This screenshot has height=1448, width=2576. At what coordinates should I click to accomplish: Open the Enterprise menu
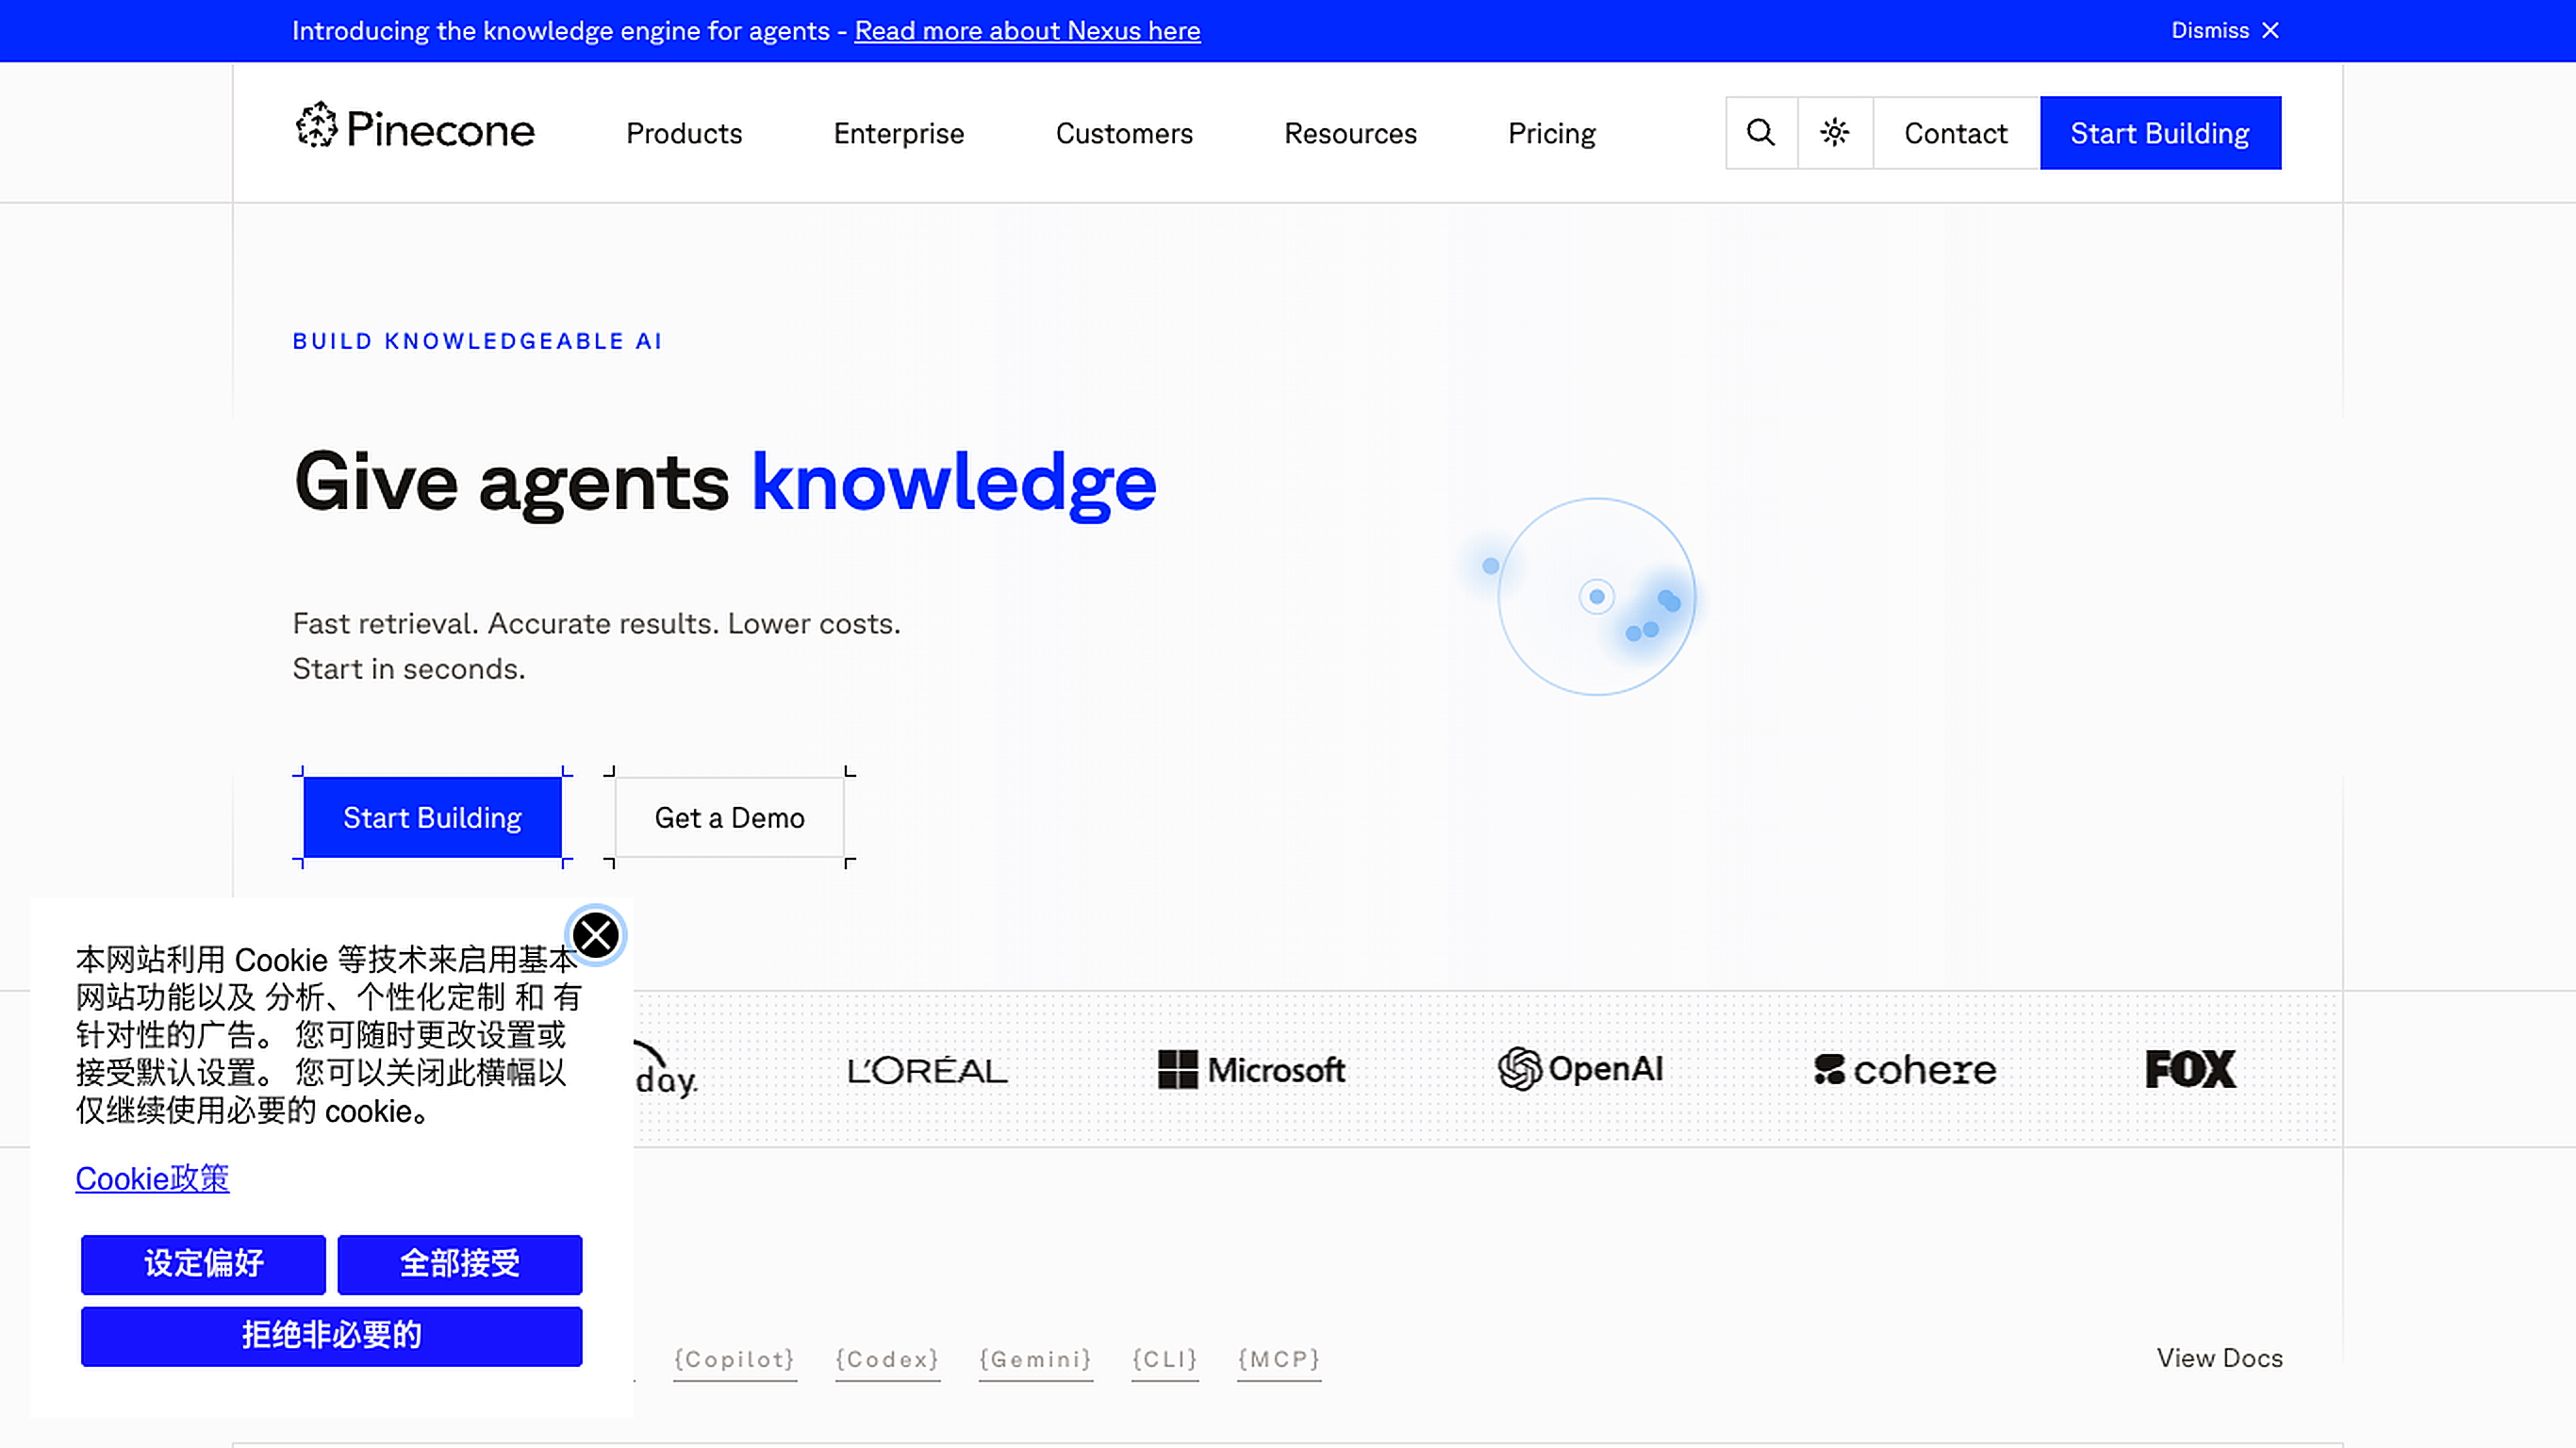pyautogui.click(x=899, y=133)
